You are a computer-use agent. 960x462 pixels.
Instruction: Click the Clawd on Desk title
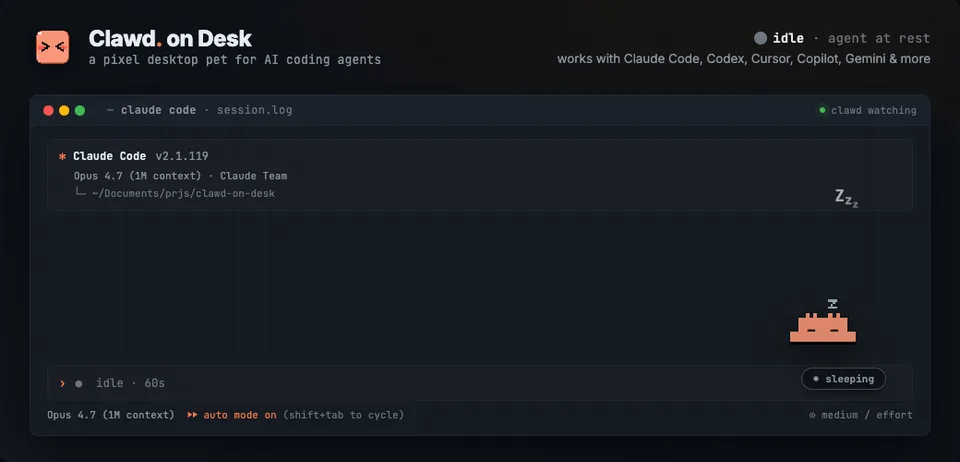(x=170, y=39)
